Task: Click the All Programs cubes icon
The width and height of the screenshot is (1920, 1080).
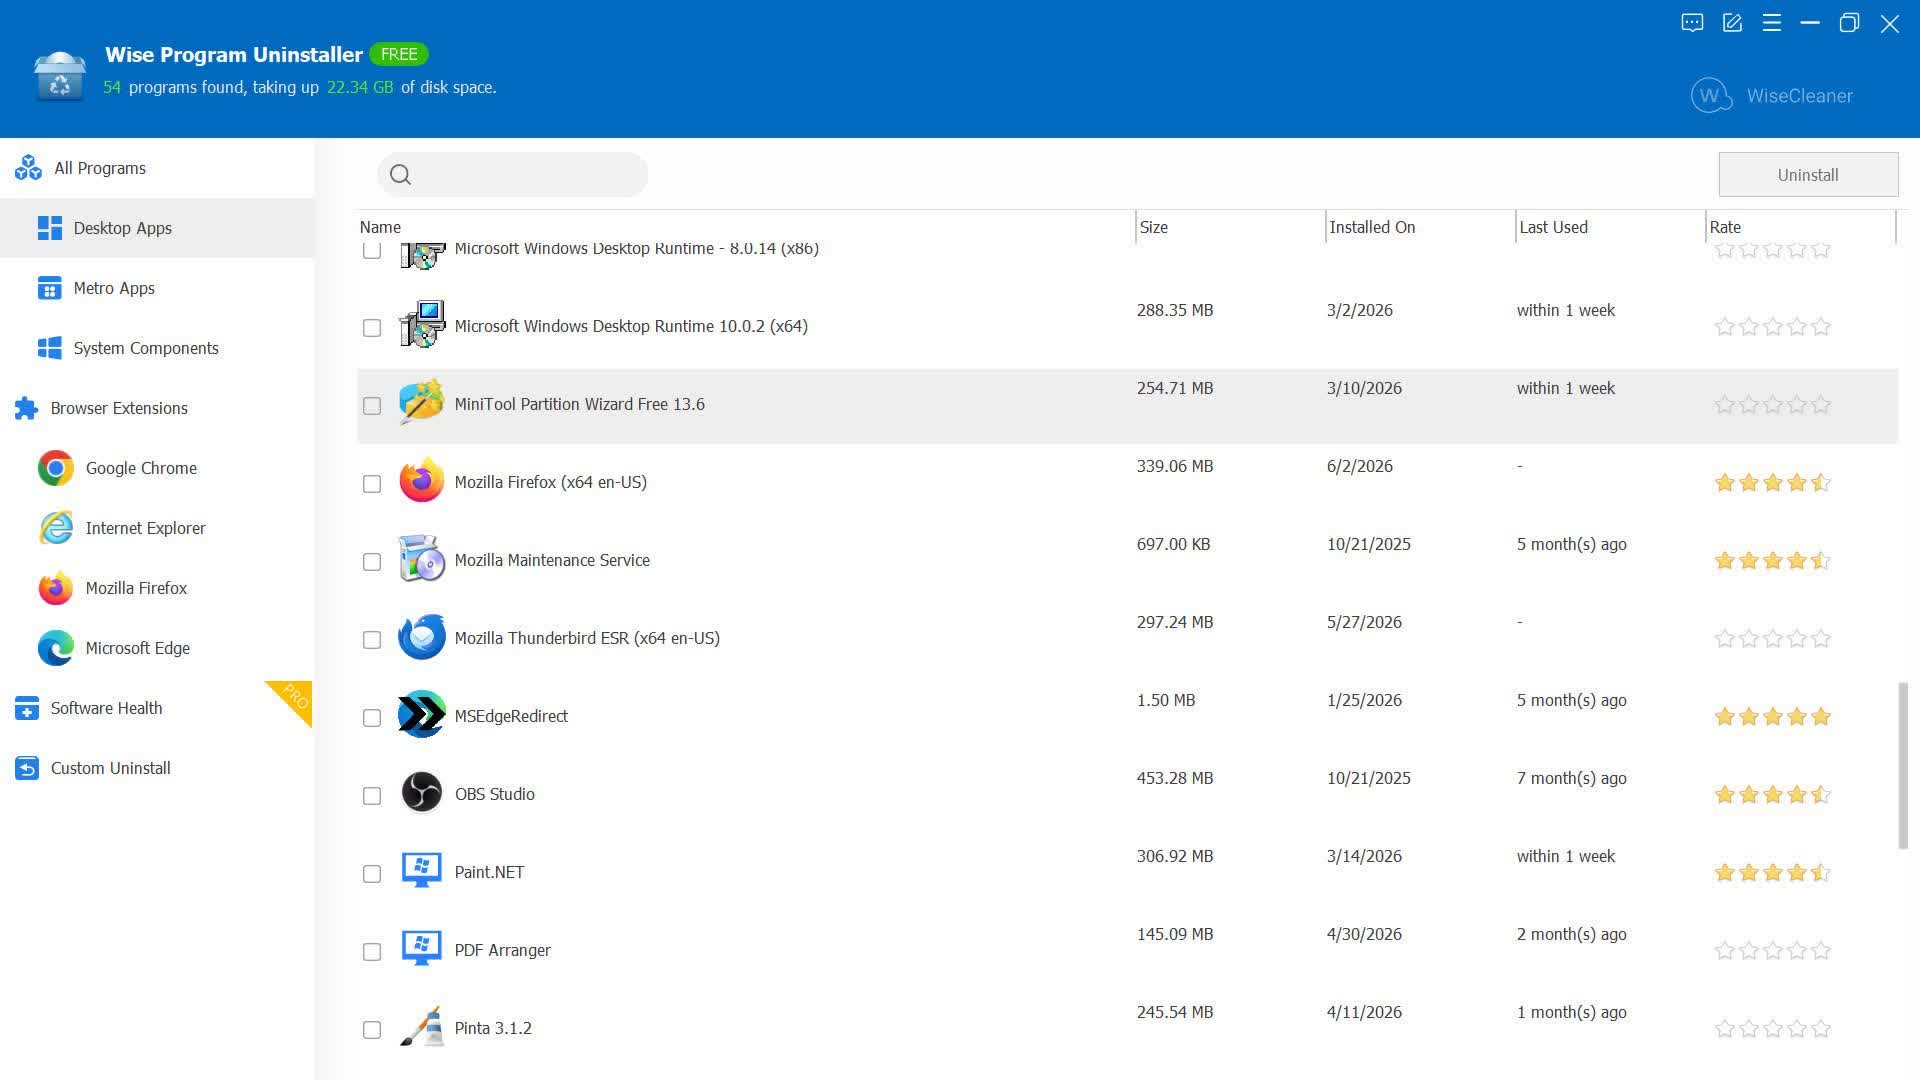Action: [x=28, y=168]
